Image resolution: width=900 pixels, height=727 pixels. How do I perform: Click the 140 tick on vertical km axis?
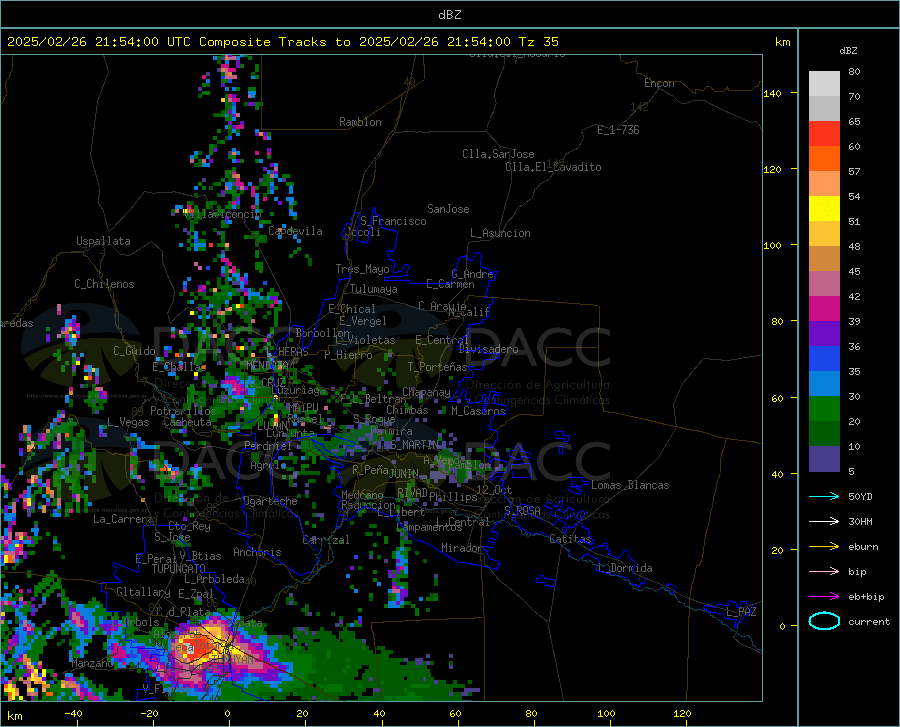[772, 93]
